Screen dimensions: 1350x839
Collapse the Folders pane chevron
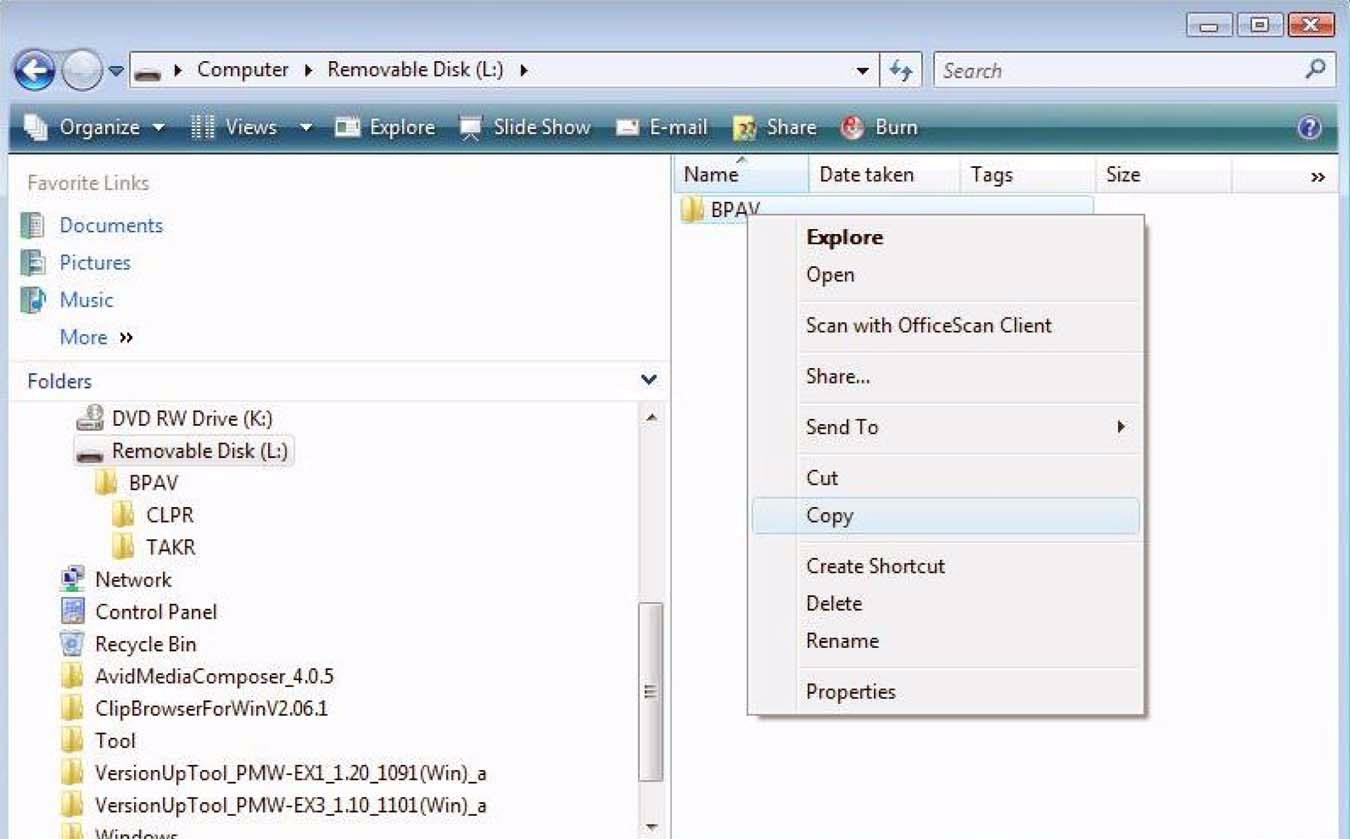[649, 380]
